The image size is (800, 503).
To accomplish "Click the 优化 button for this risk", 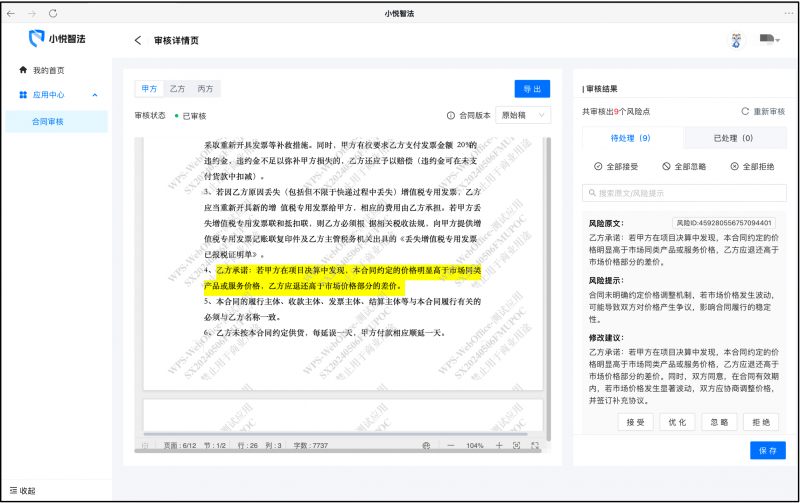I will [677, 423].
